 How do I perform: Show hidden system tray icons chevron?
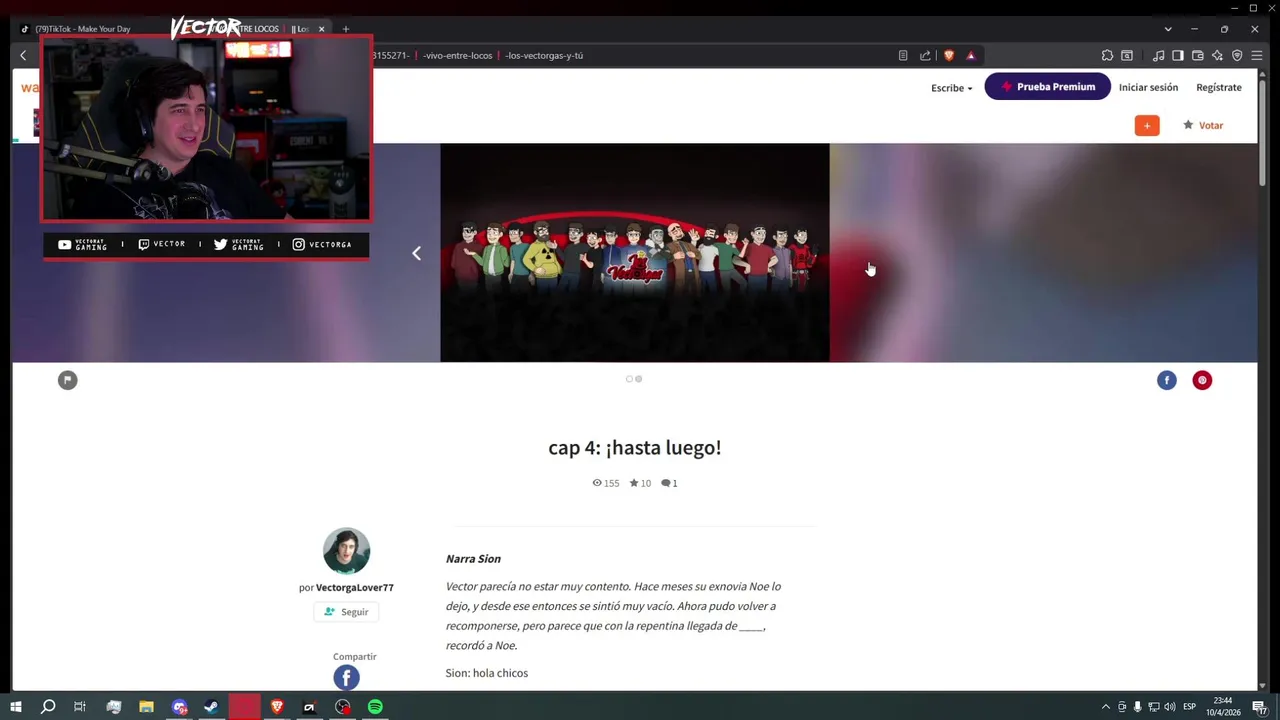coord(1105,707)
